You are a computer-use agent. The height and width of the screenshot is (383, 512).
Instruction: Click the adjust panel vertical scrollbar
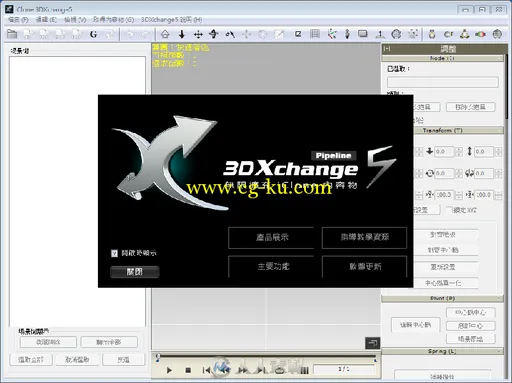(x=507, y=87)
